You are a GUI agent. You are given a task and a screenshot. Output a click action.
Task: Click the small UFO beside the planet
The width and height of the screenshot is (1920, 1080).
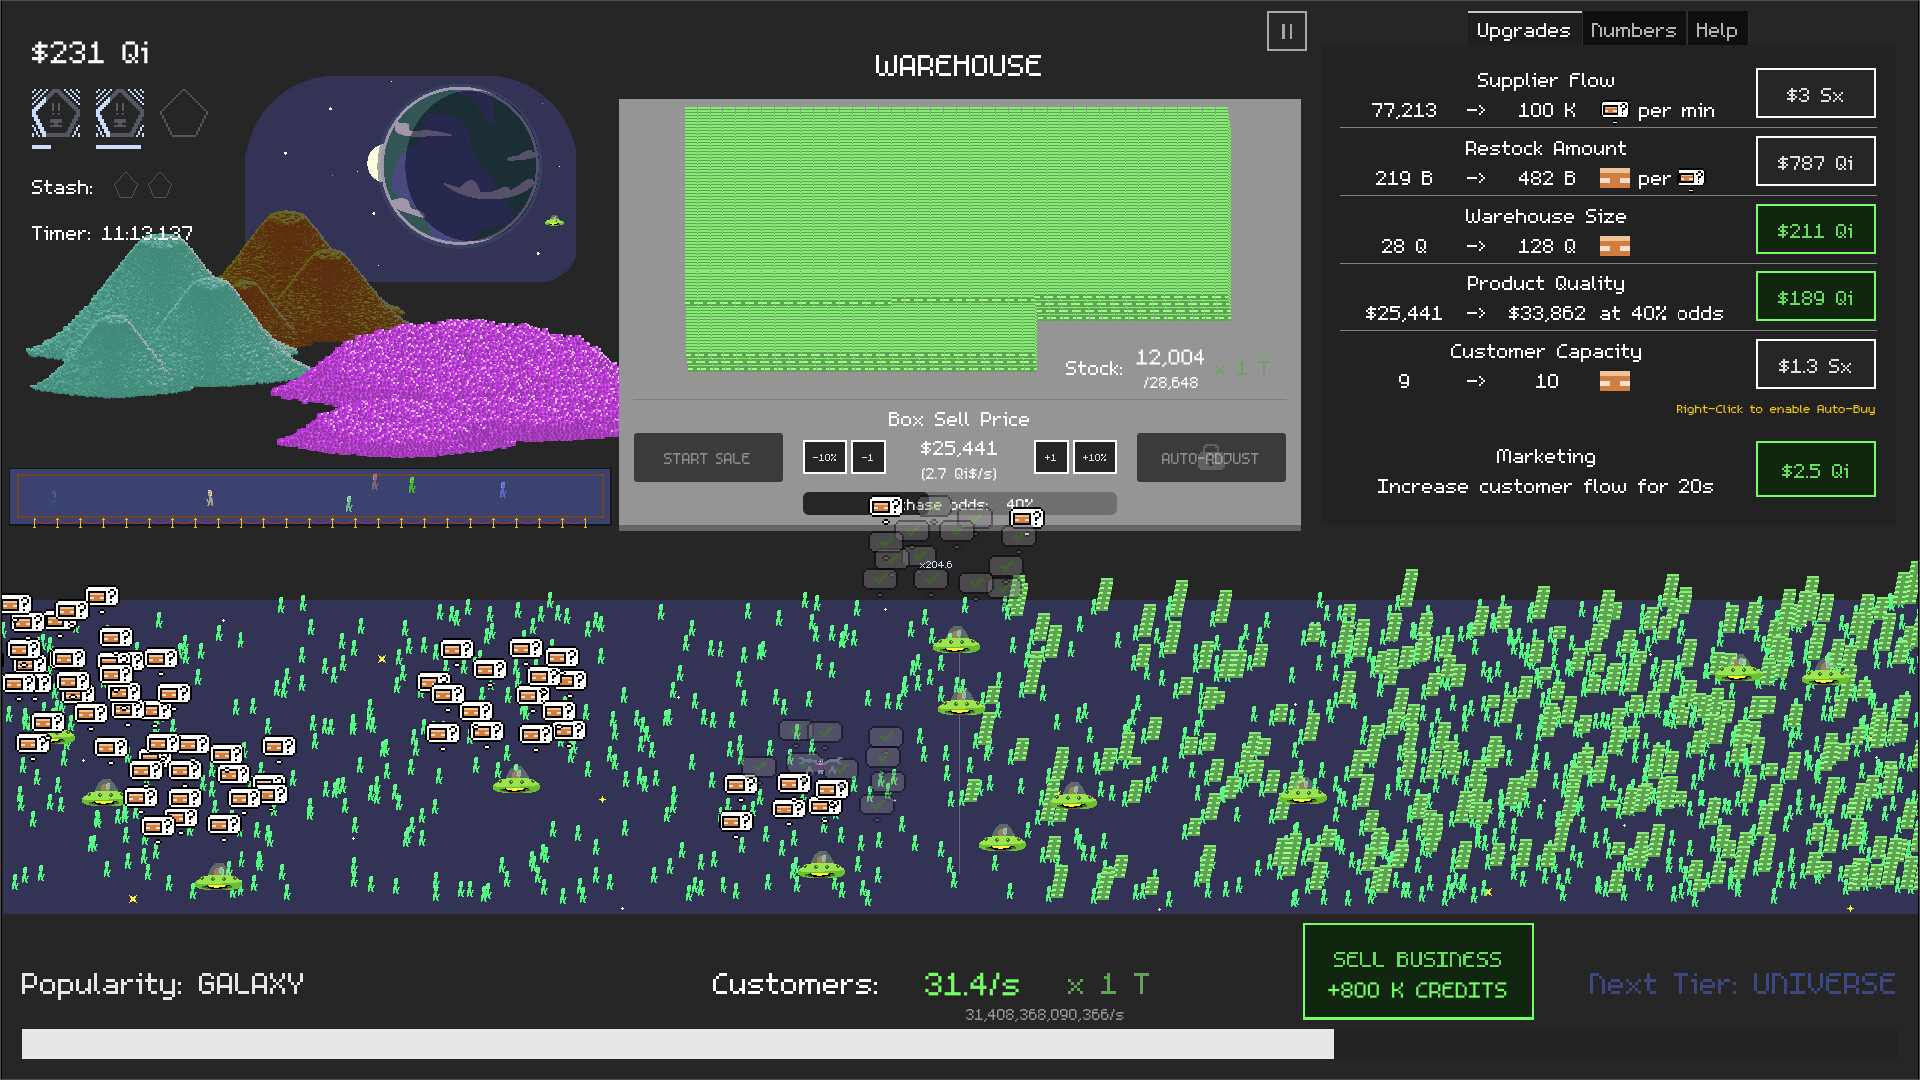553,221
